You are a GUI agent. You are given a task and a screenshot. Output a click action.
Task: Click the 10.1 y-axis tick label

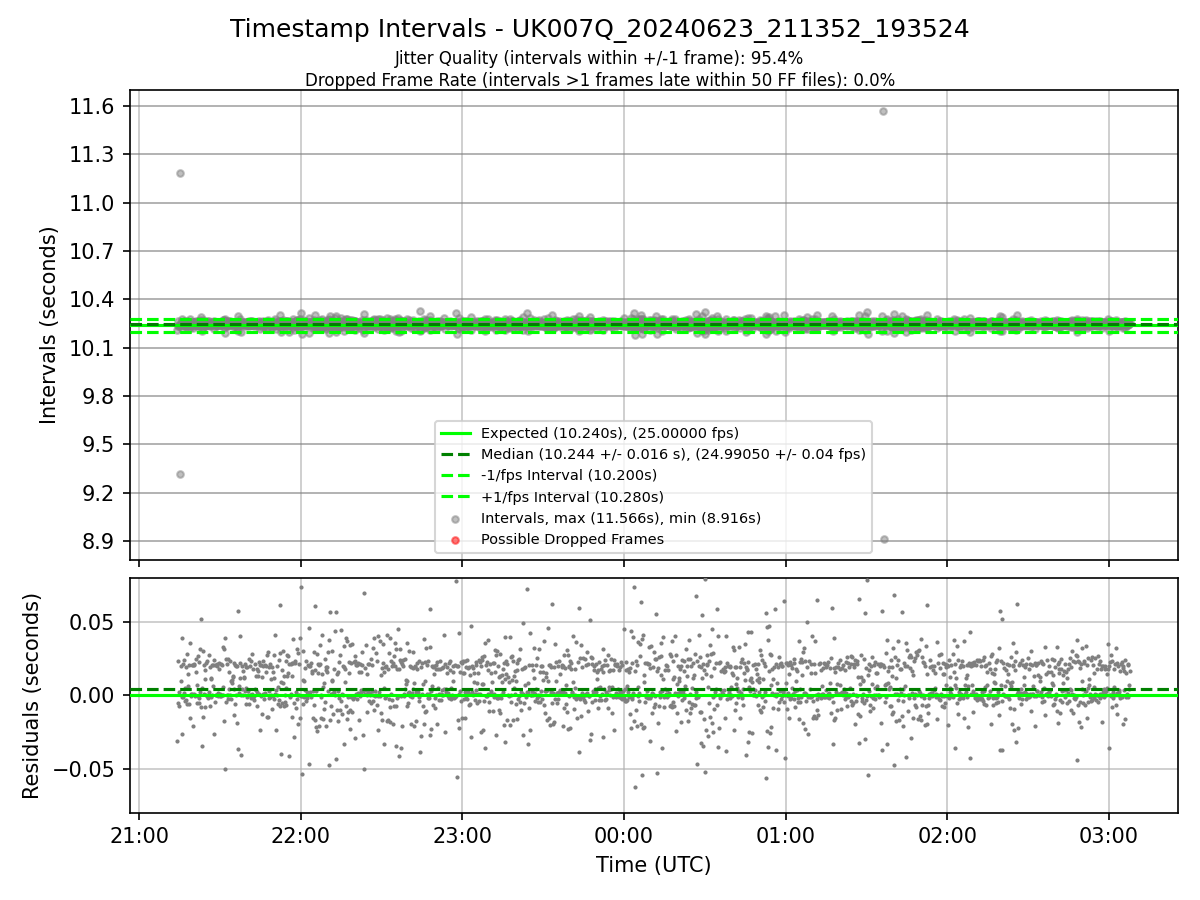[x=93, y=348]
